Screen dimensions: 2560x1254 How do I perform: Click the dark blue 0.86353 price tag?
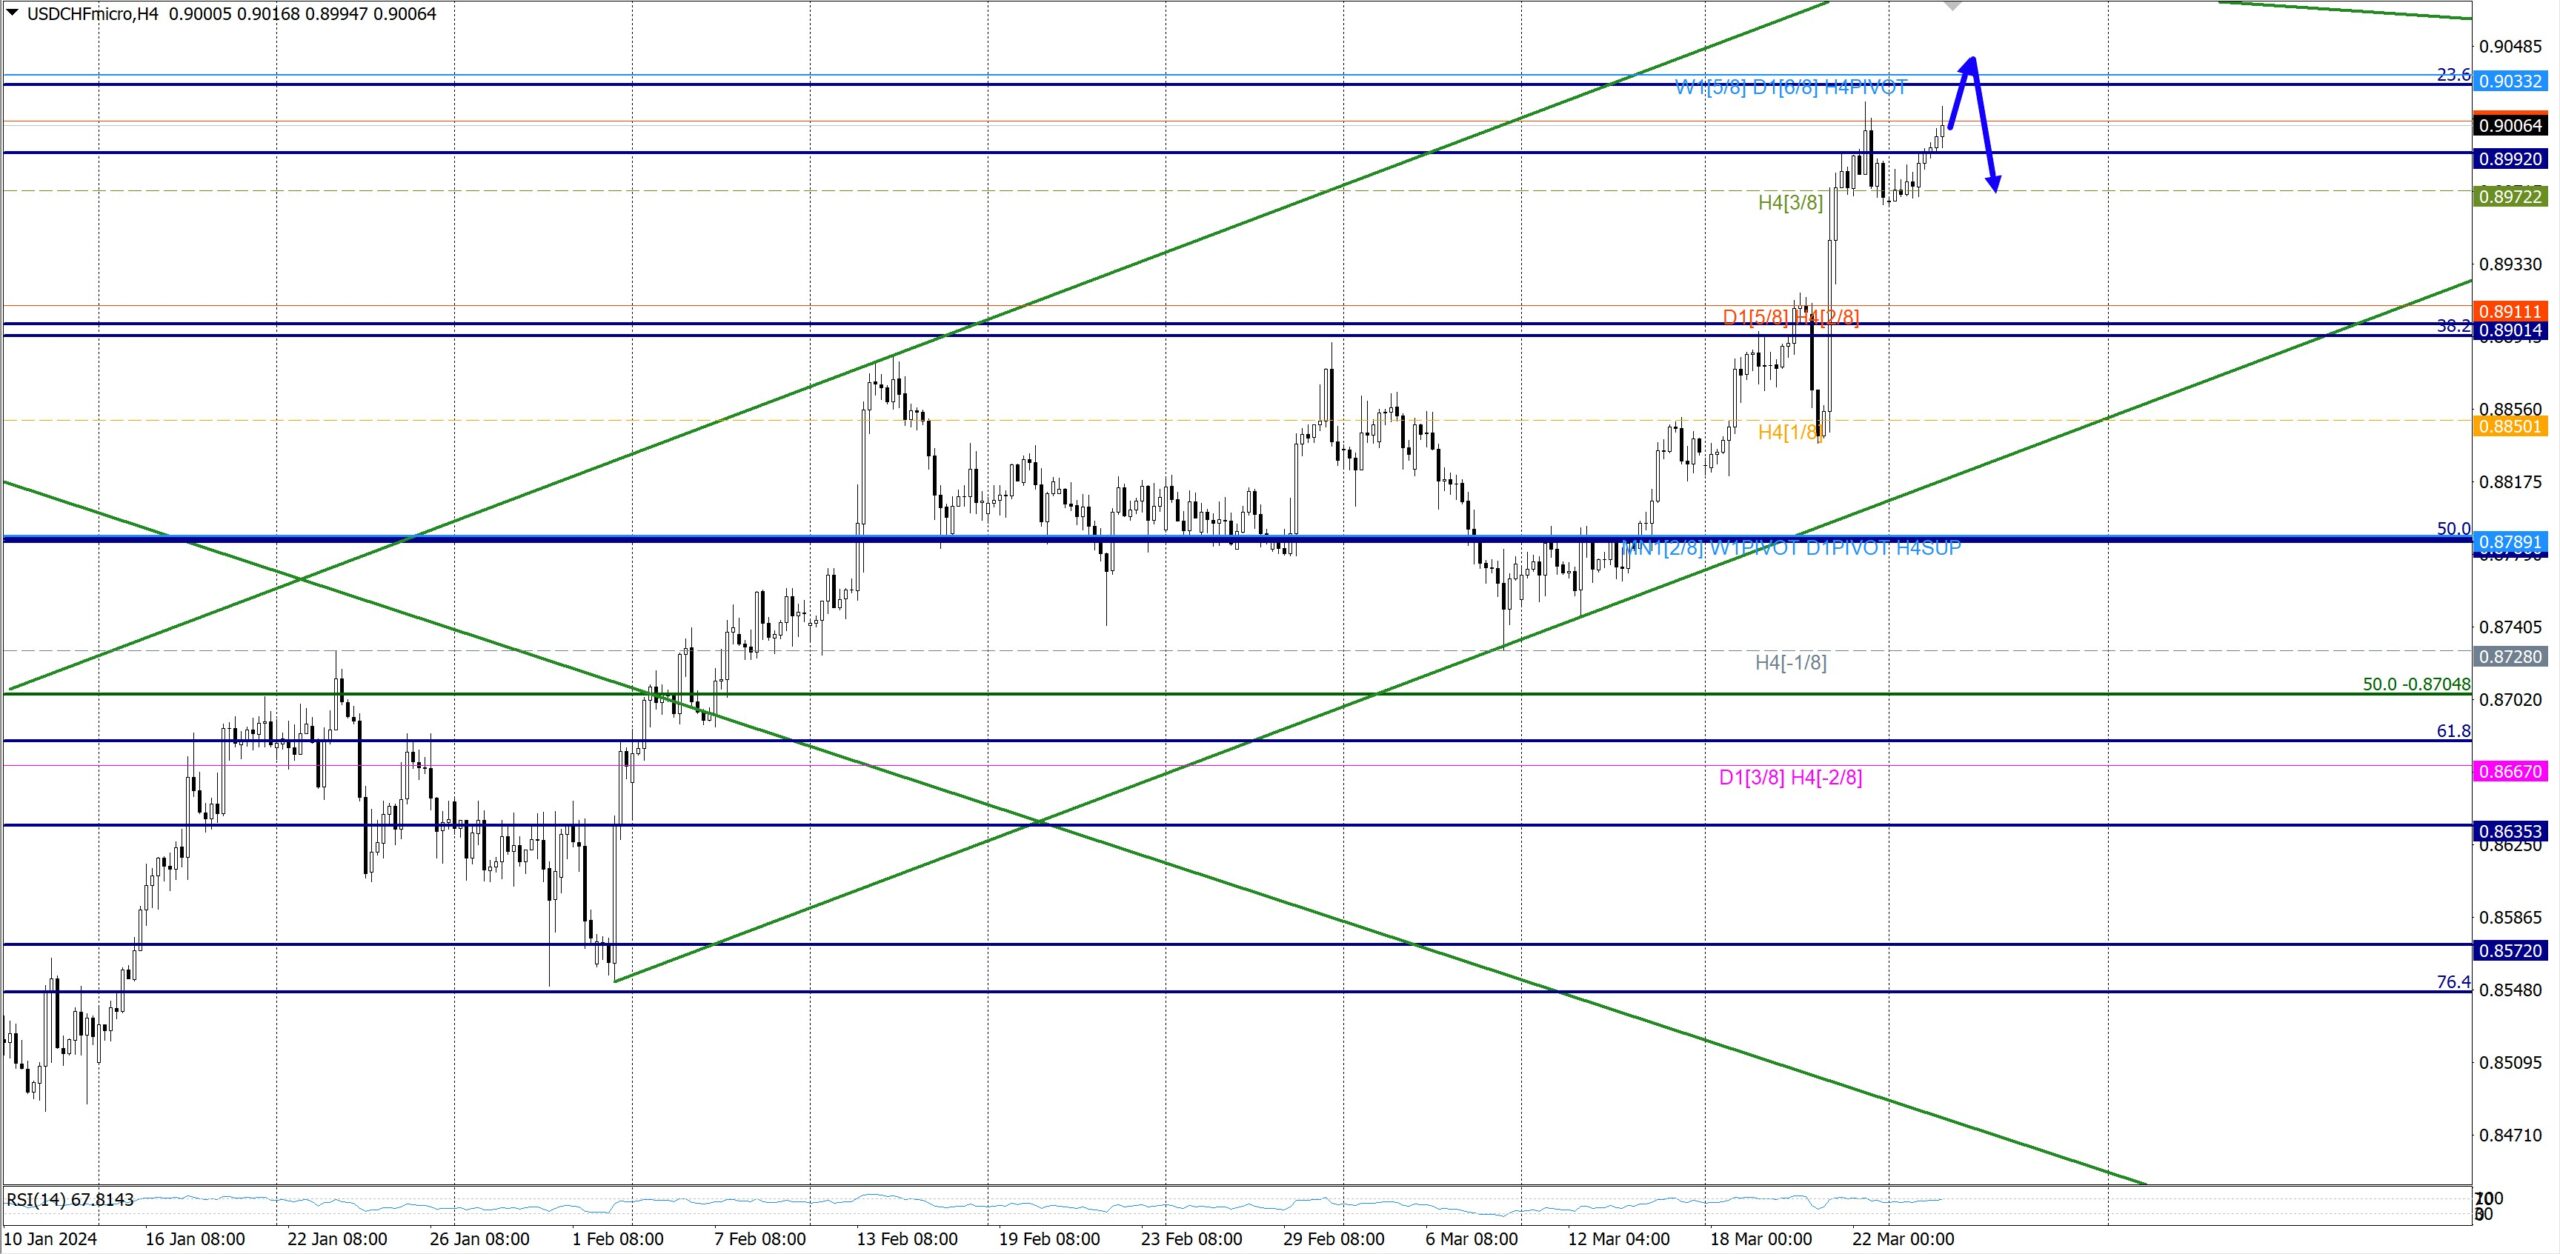pos(2510,831)
